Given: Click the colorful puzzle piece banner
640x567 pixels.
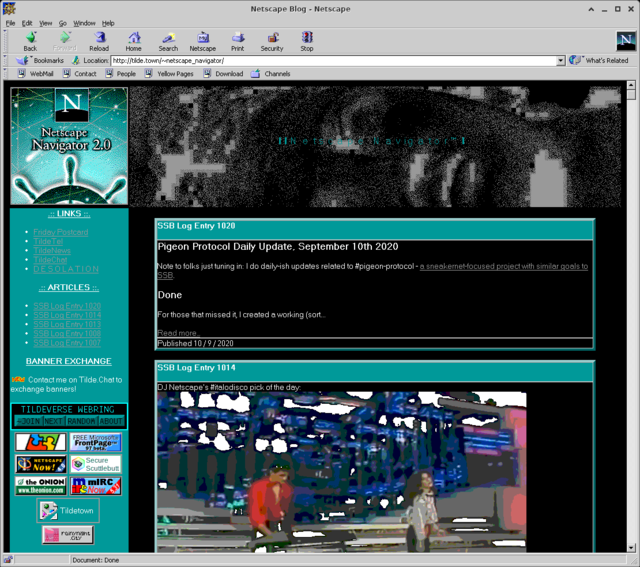Looking at the screenshot, I should (41, 442).
